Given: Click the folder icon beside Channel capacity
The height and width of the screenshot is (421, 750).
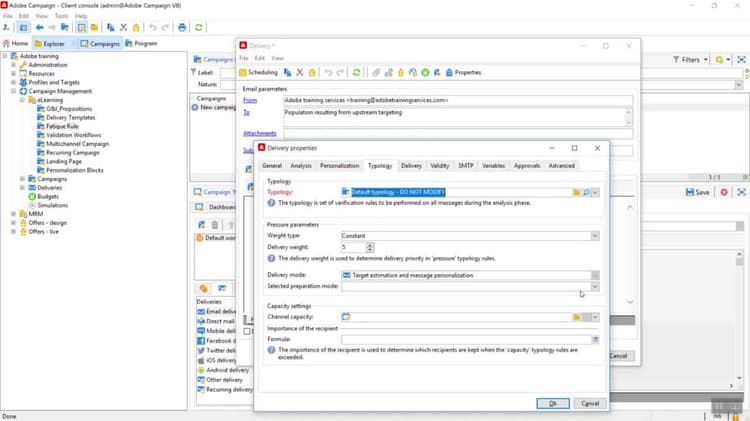Looking at the screenshot, I should click(x=576, y=317).
